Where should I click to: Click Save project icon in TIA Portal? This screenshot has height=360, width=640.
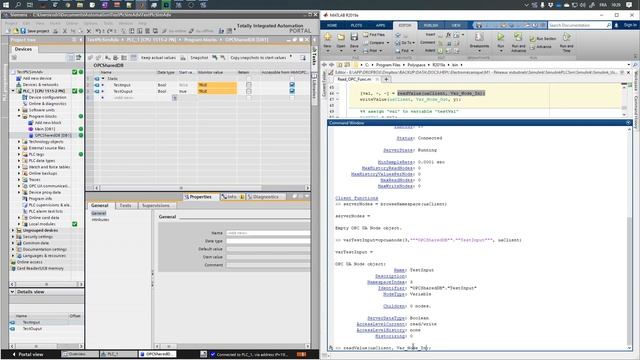click(23, 31)
